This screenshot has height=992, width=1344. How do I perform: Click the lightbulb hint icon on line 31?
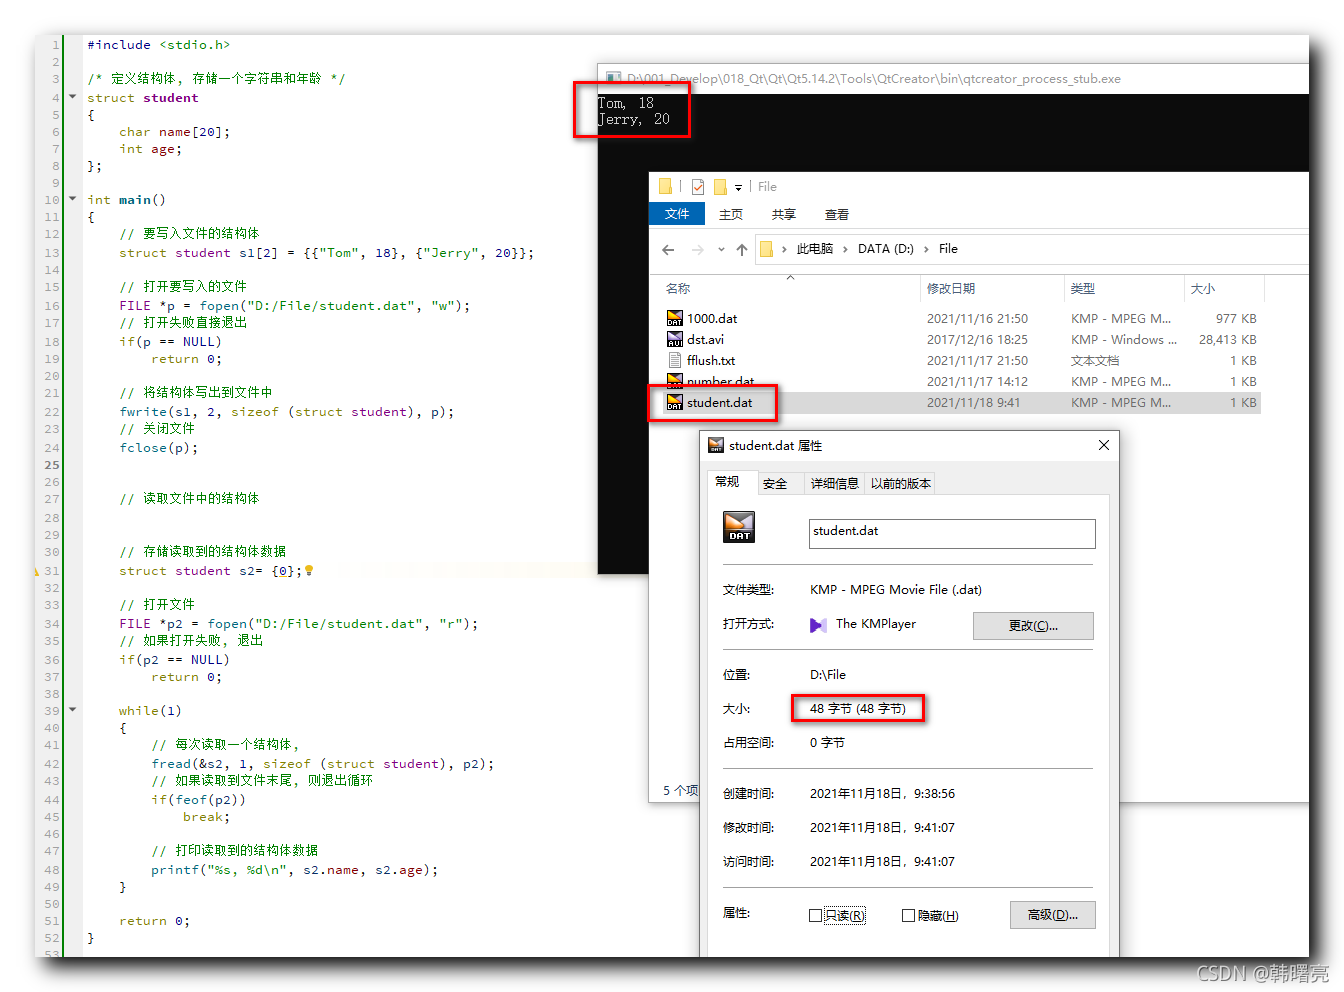pos(309,571)
